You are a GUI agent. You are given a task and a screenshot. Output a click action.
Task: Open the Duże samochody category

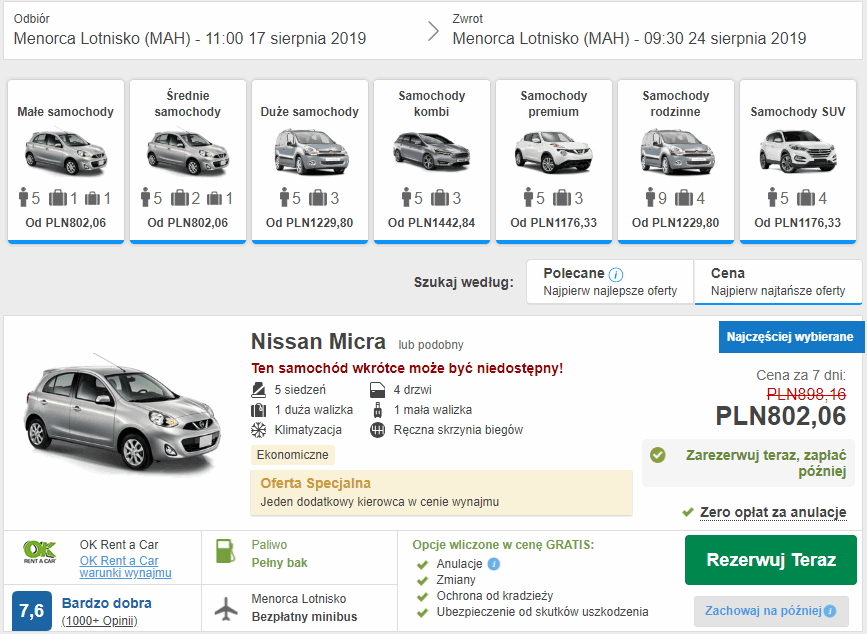click(310, 161)
